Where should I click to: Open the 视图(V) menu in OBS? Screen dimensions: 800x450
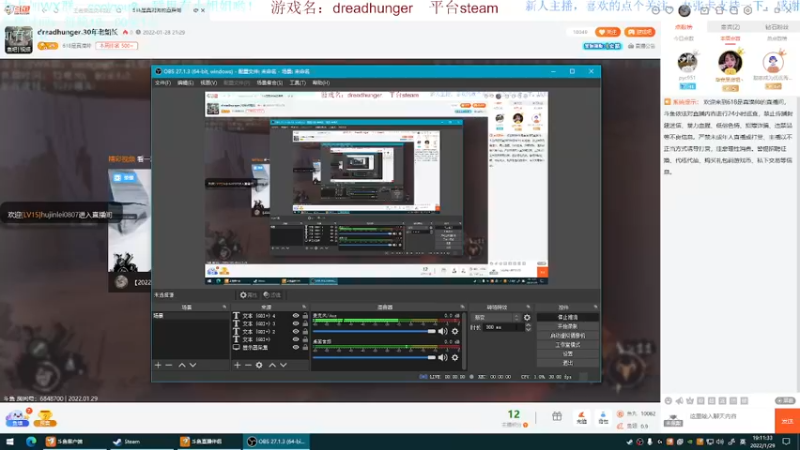208,83
